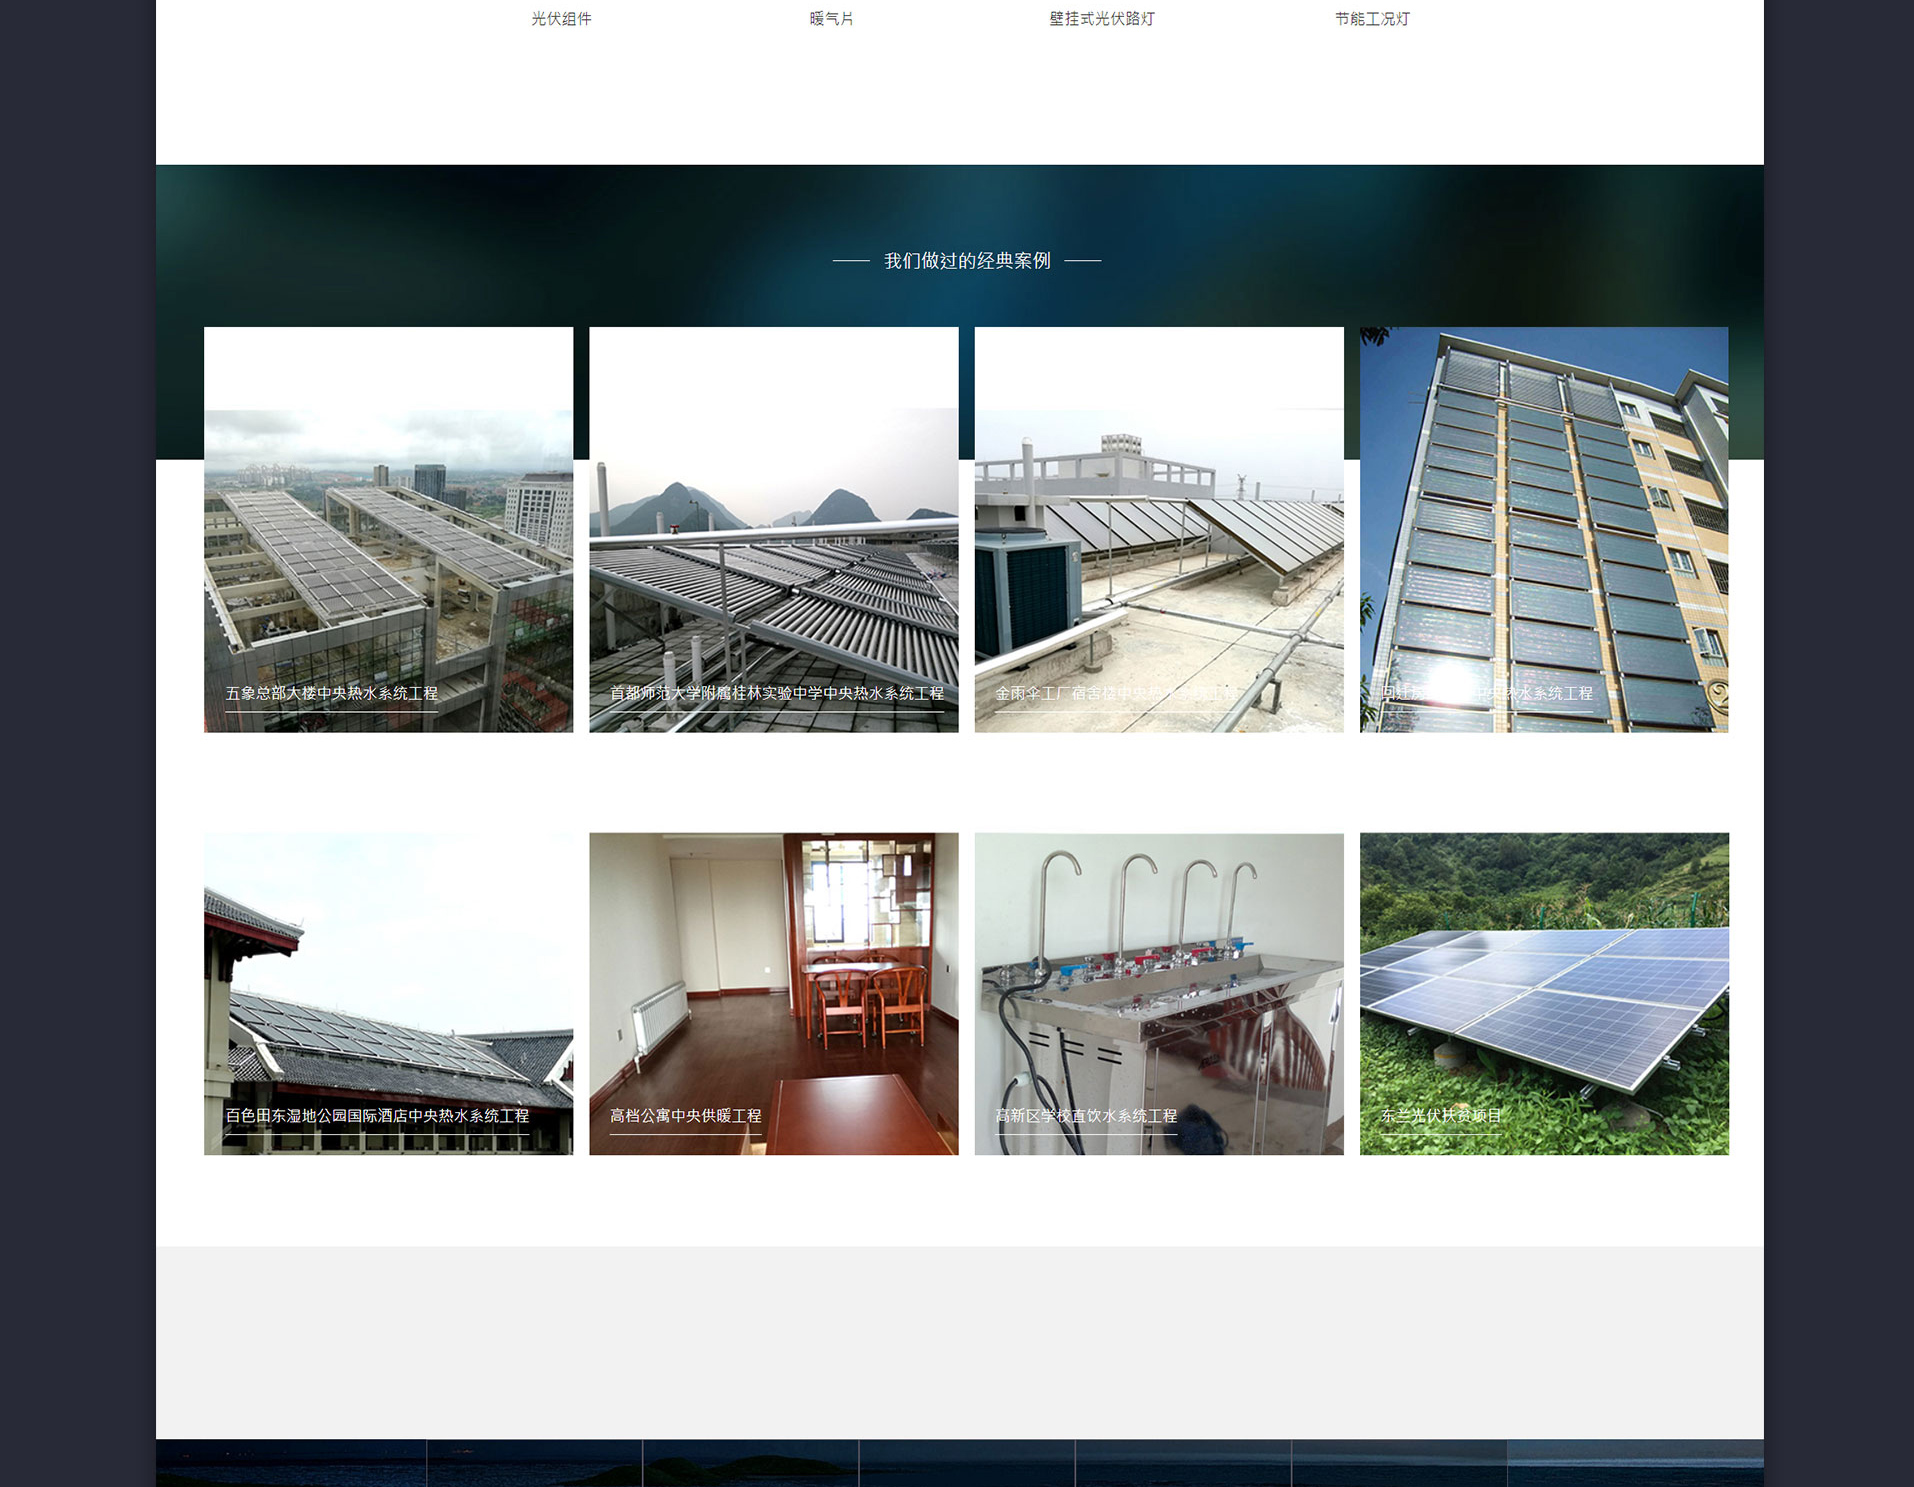
Task: Open the 壁挂式光伏路灯 product link
Action: coord(1101,19)
